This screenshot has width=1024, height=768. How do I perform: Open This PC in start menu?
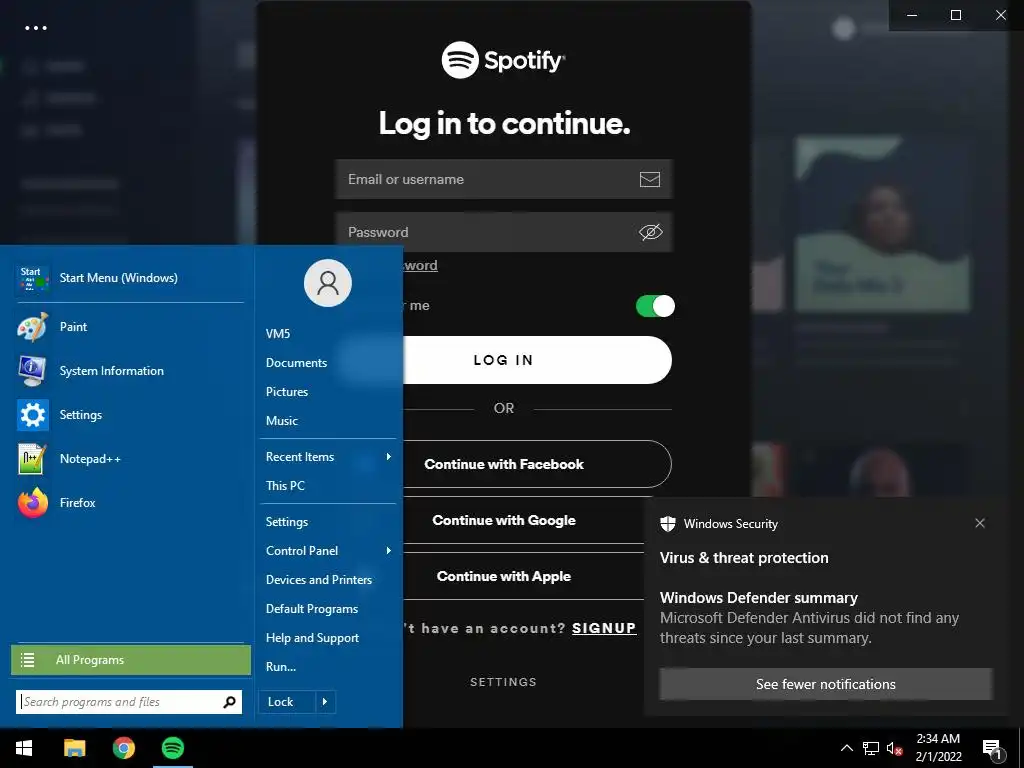(x=285, y=485)
